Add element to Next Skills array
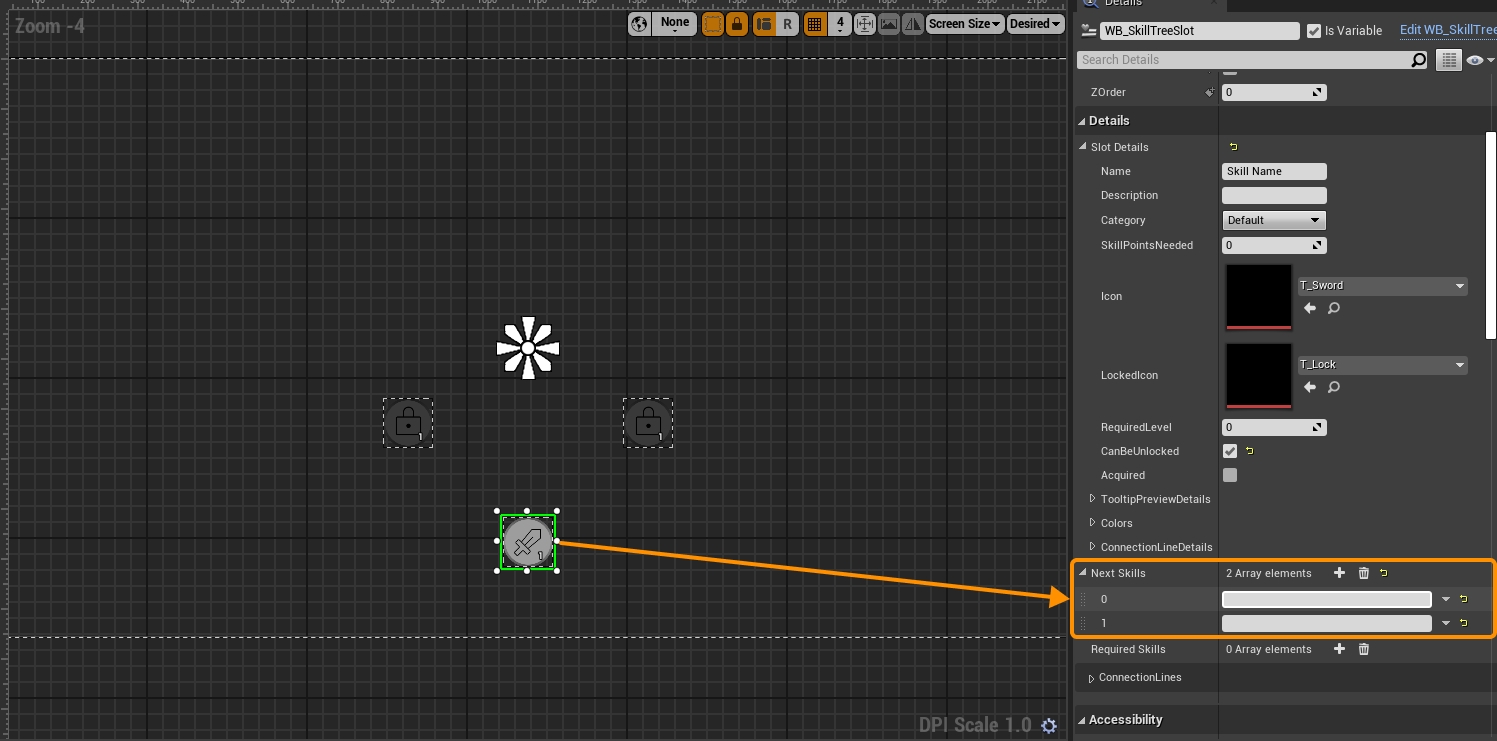1497x741 pixels. click(1339, 573)
